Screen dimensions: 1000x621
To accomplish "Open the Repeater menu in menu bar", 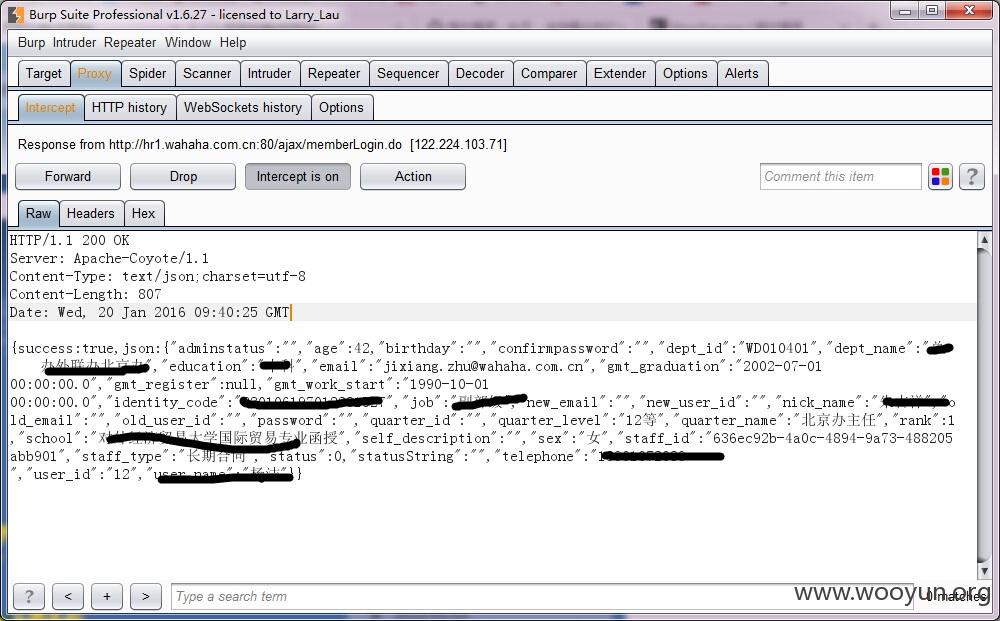I will [x=130, y=42].
